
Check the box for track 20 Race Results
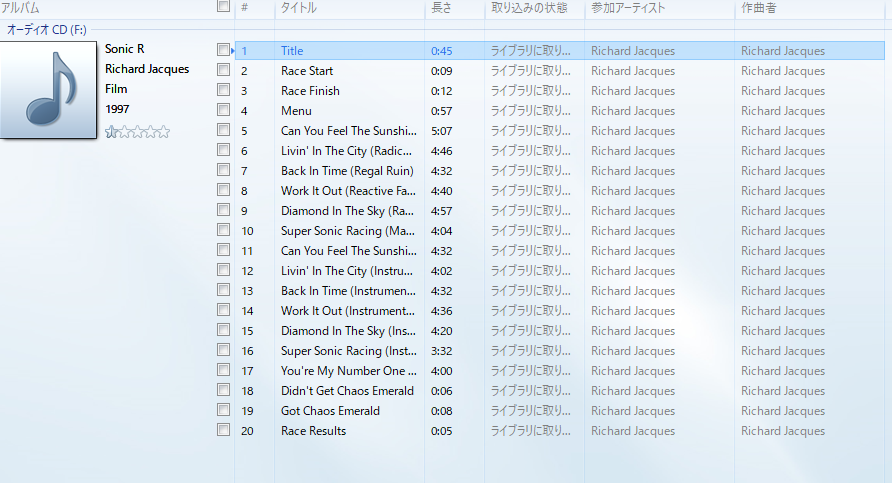(224, 430)
